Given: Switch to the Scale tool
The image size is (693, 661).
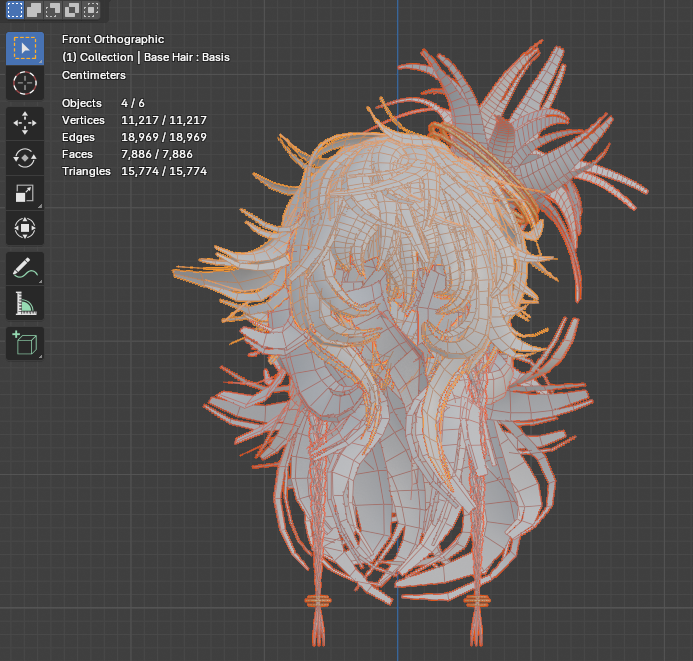Looking at the screenshot, I should [25, 193].
